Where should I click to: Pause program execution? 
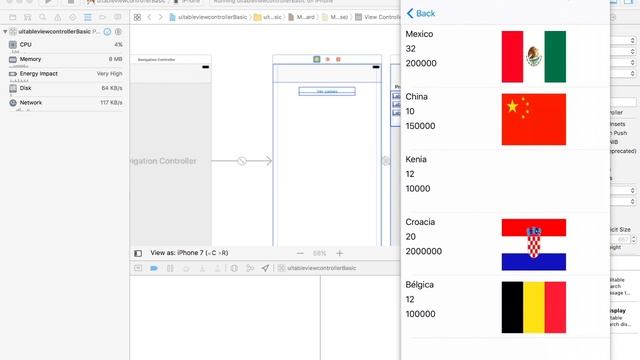[170, 268]
